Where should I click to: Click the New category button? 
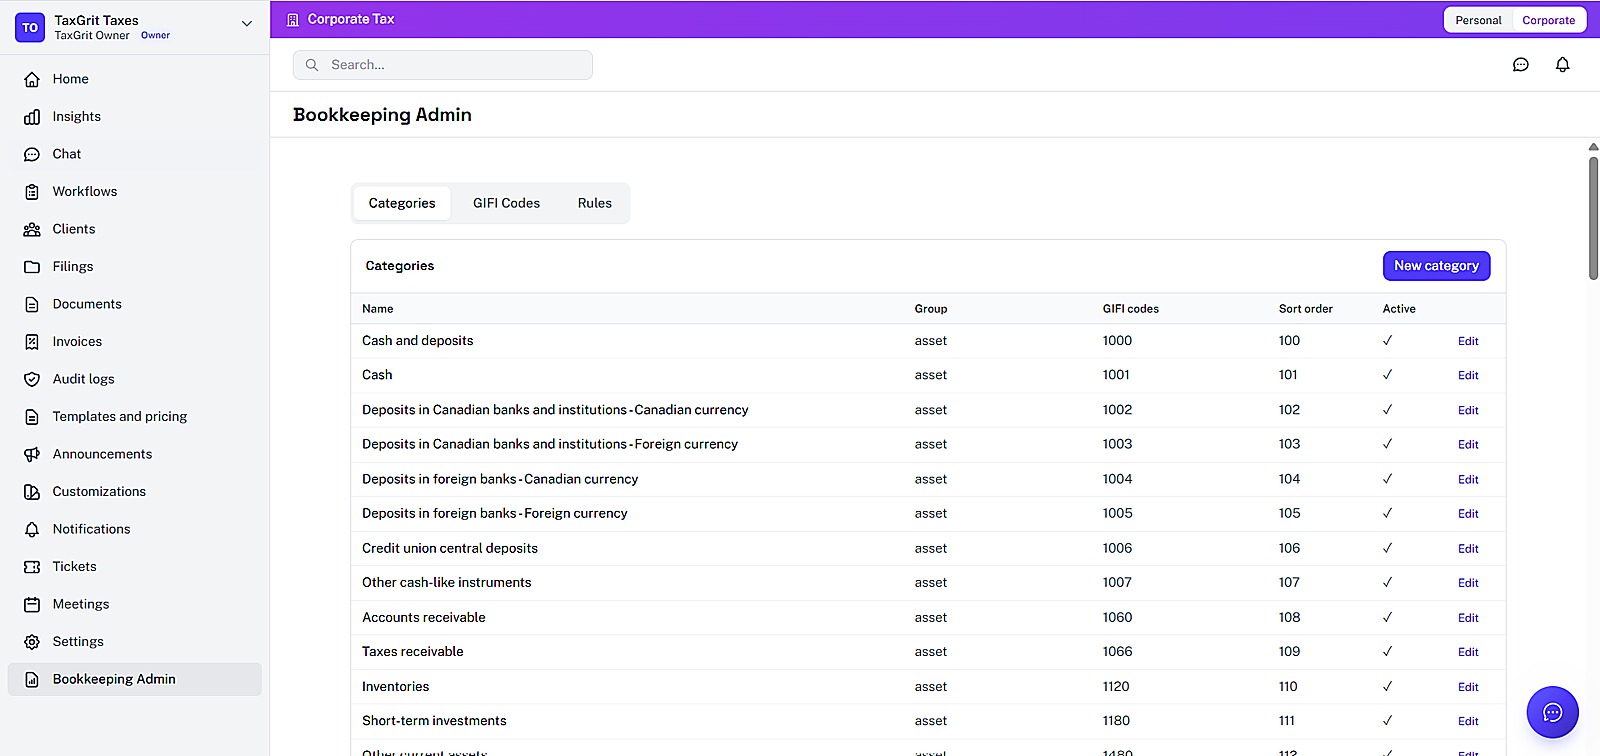click(x=1436, y=266)
